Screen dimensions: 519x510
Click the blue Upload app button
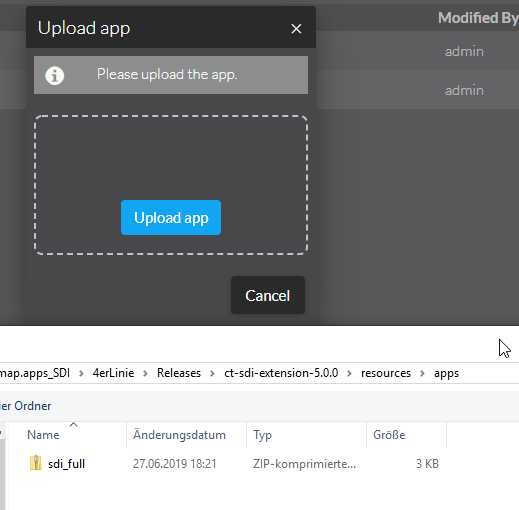[171, 218]
